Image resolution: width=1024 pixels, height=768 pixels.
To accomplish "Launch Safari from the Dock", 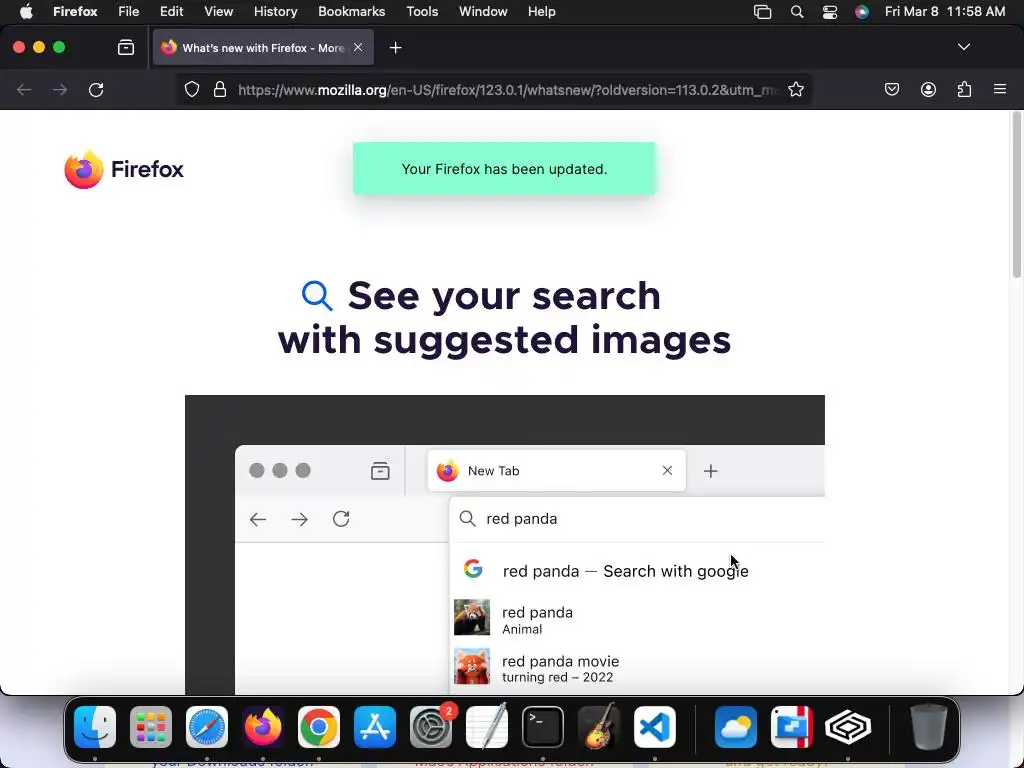I will [x=207, y=727].
